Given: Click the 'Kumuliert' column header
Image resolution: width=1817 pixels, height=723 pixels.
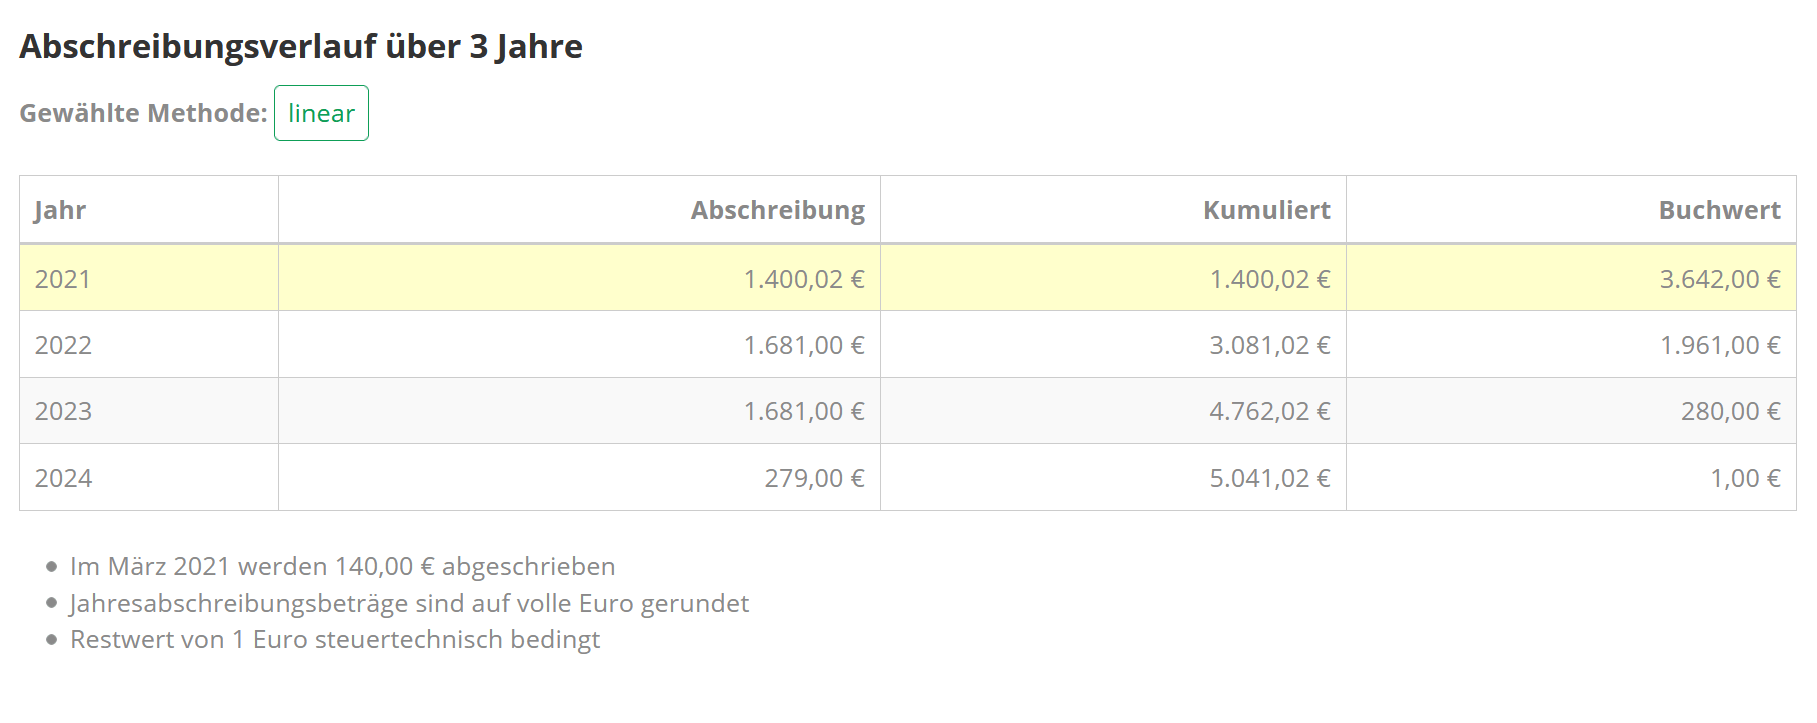Looking at the screenshot, I should [x=1266, y=210].
